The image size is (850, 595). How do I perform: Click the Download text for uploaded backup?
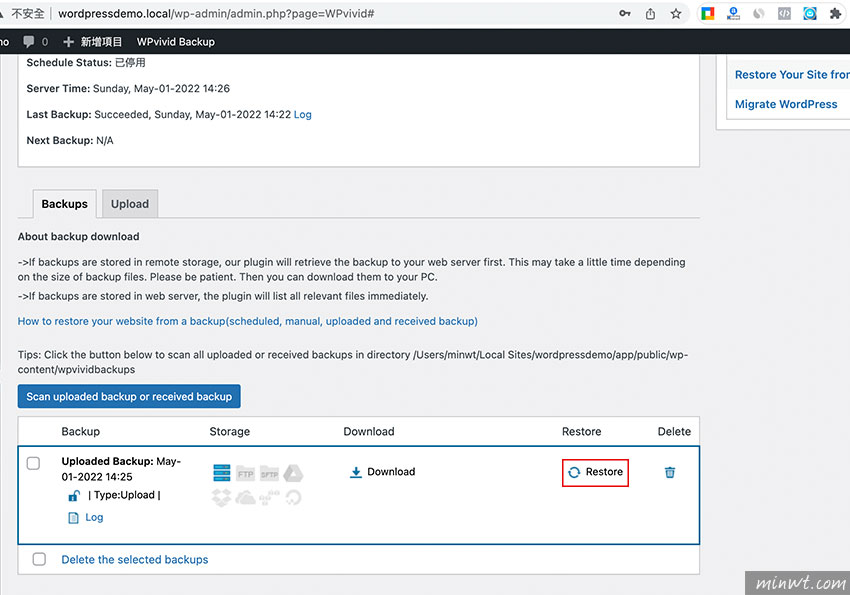point(391,472)
